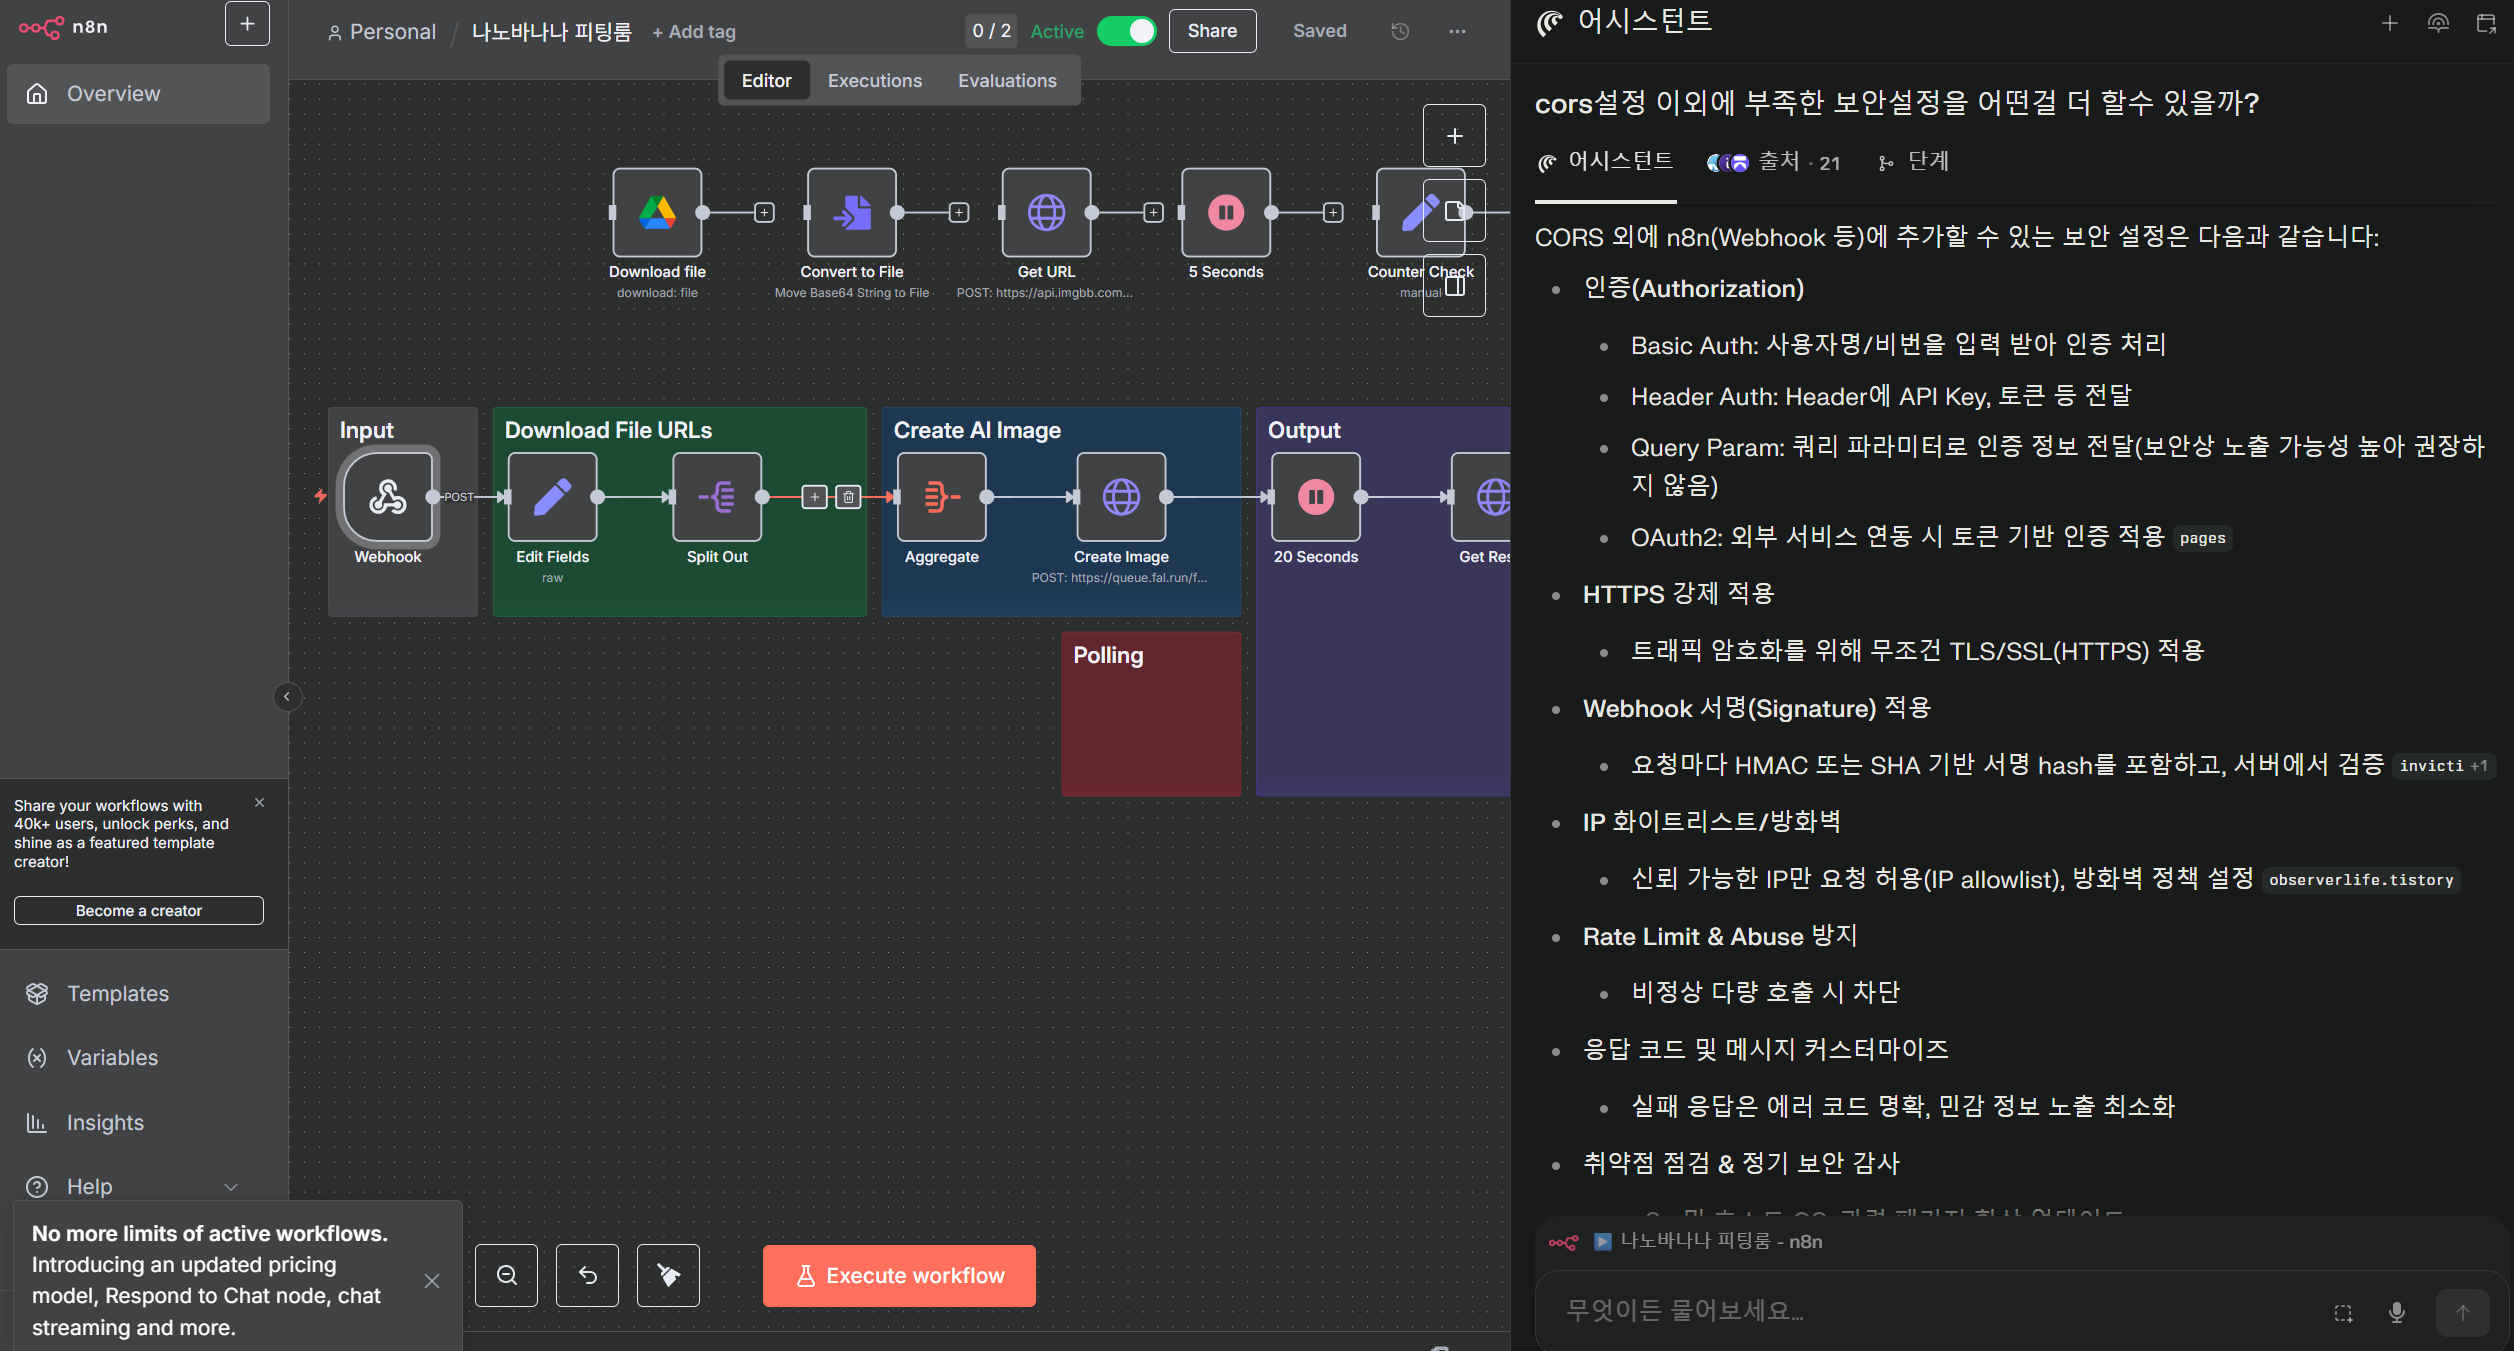Screen dimensions: 2514x1351
Task: Open workflow history clock icon
Action: click(1400, 31)
